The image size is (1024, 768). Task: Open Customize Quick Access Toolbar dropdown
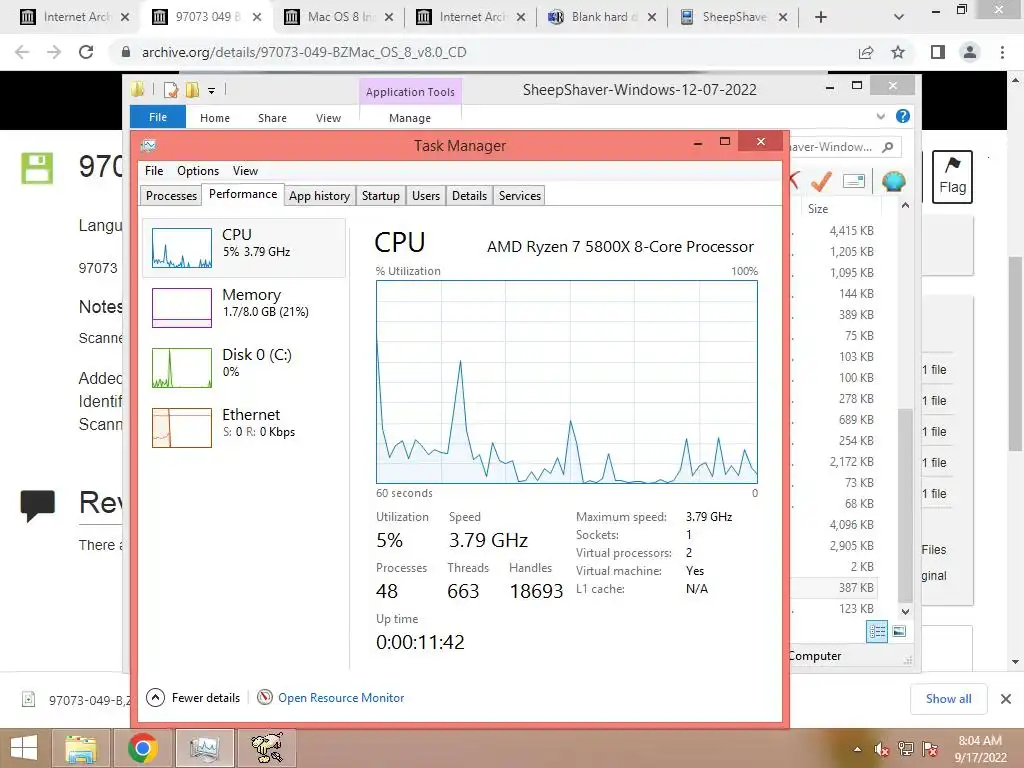[212, 91]
